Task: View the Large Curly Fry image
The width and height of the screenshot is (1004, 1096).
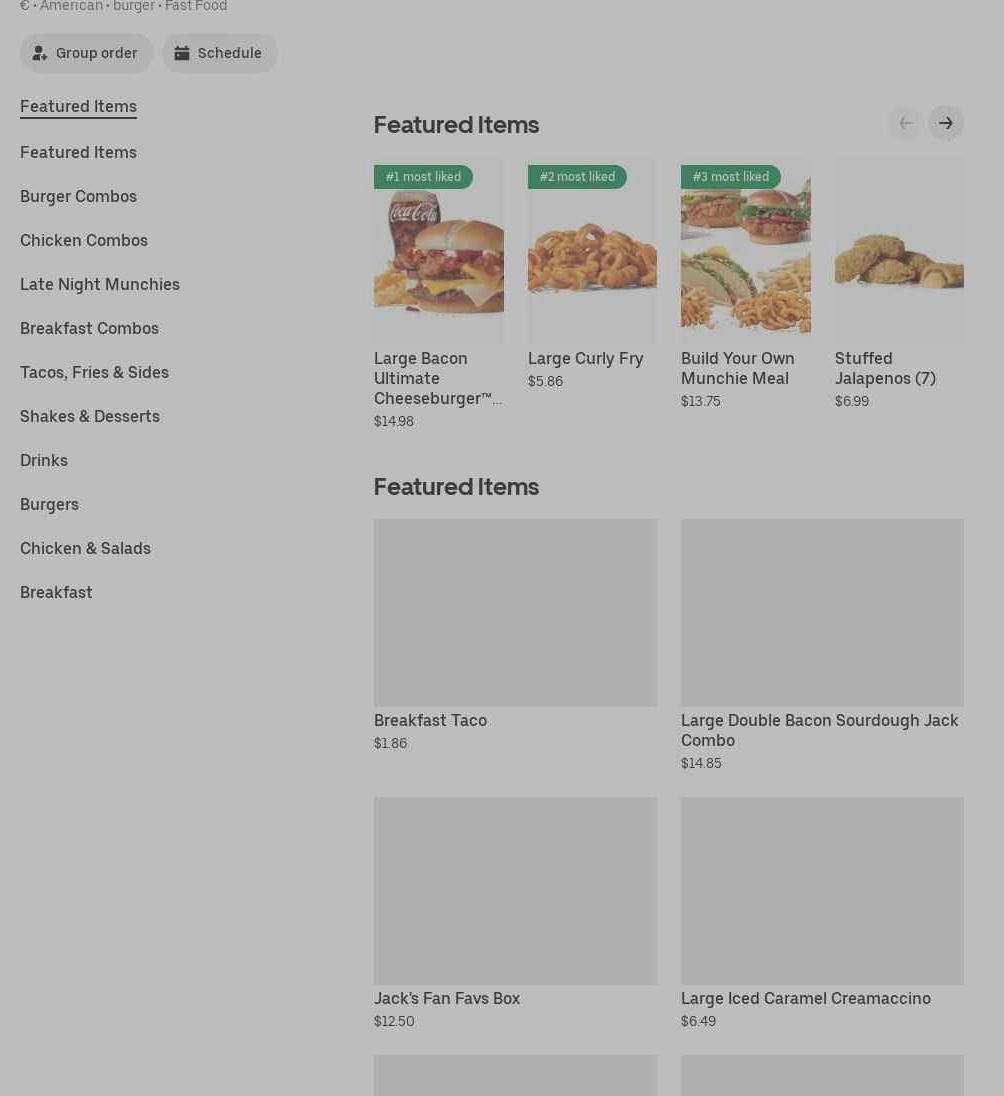Action: [x=592, y=251]
